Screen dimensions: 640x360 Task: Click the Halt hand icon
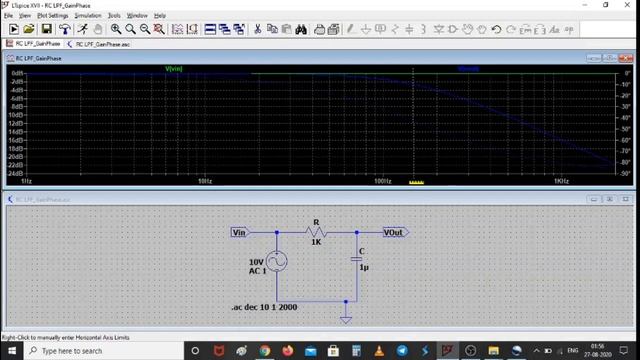coord(98,29)
